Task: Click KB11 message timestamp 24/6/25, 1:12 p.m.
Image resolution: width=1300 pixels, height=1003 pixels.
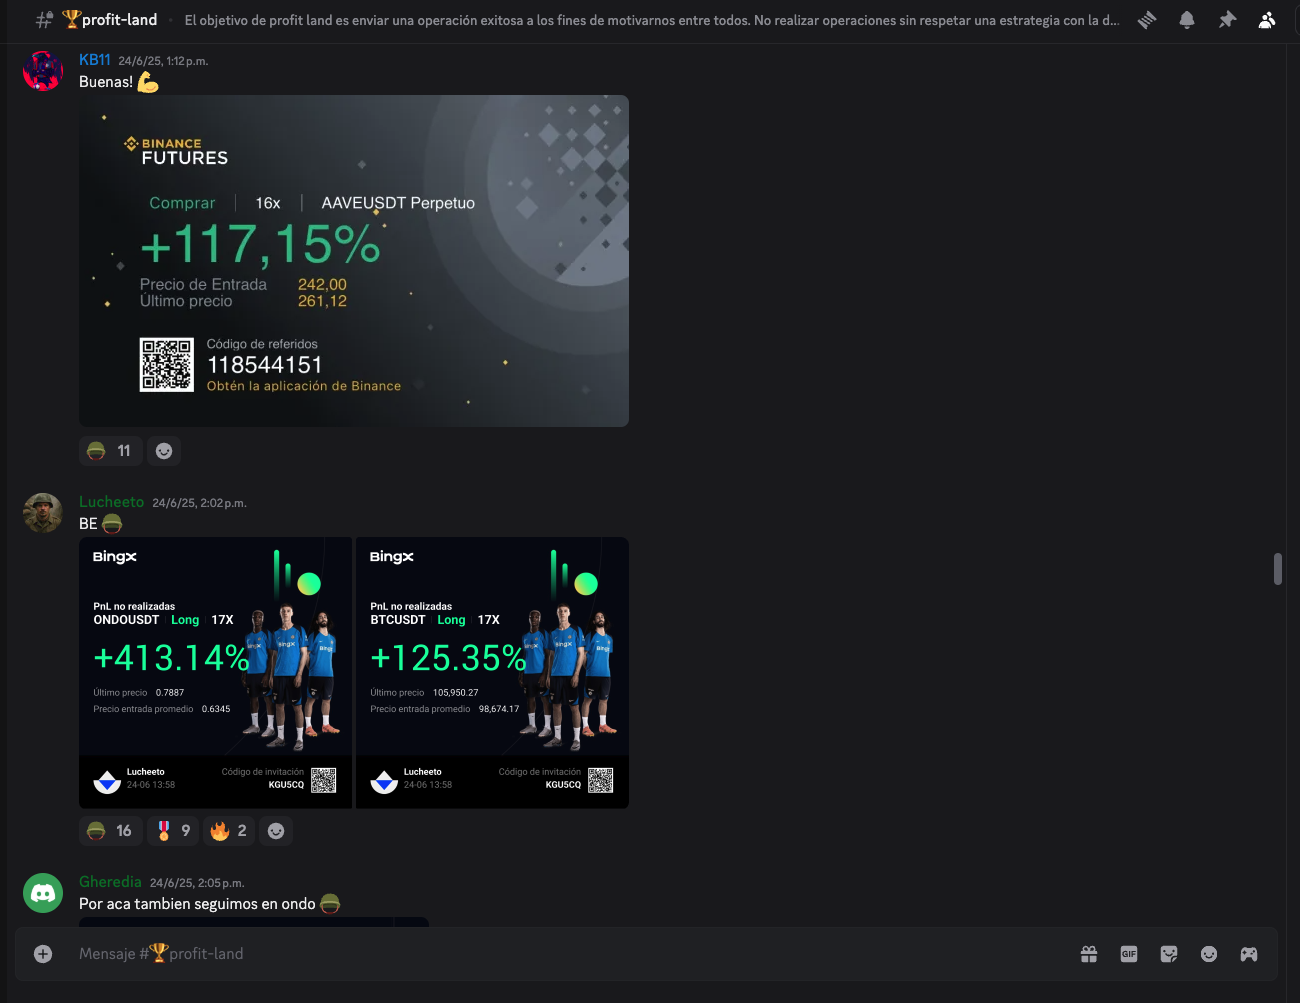Action: click(163, 61)
